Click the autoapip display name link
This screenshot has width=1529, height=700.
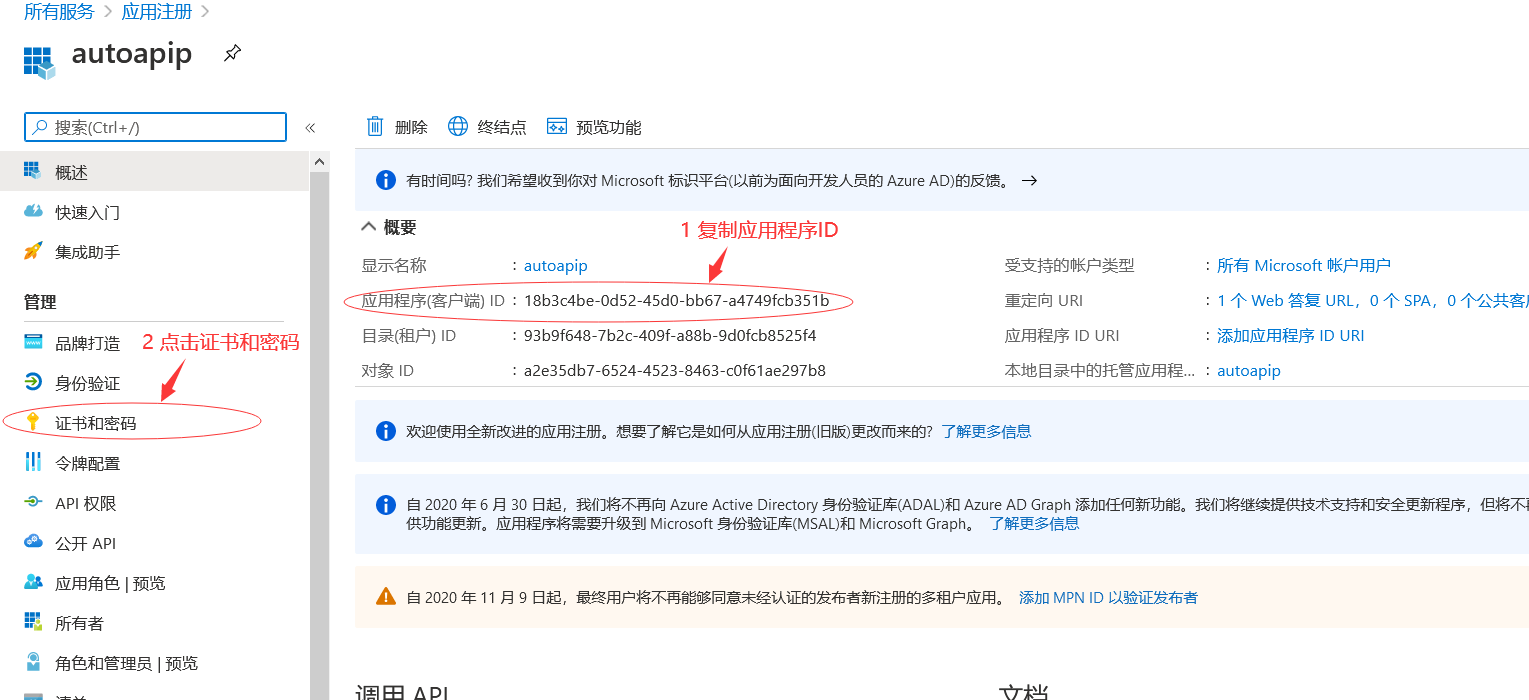556,265
